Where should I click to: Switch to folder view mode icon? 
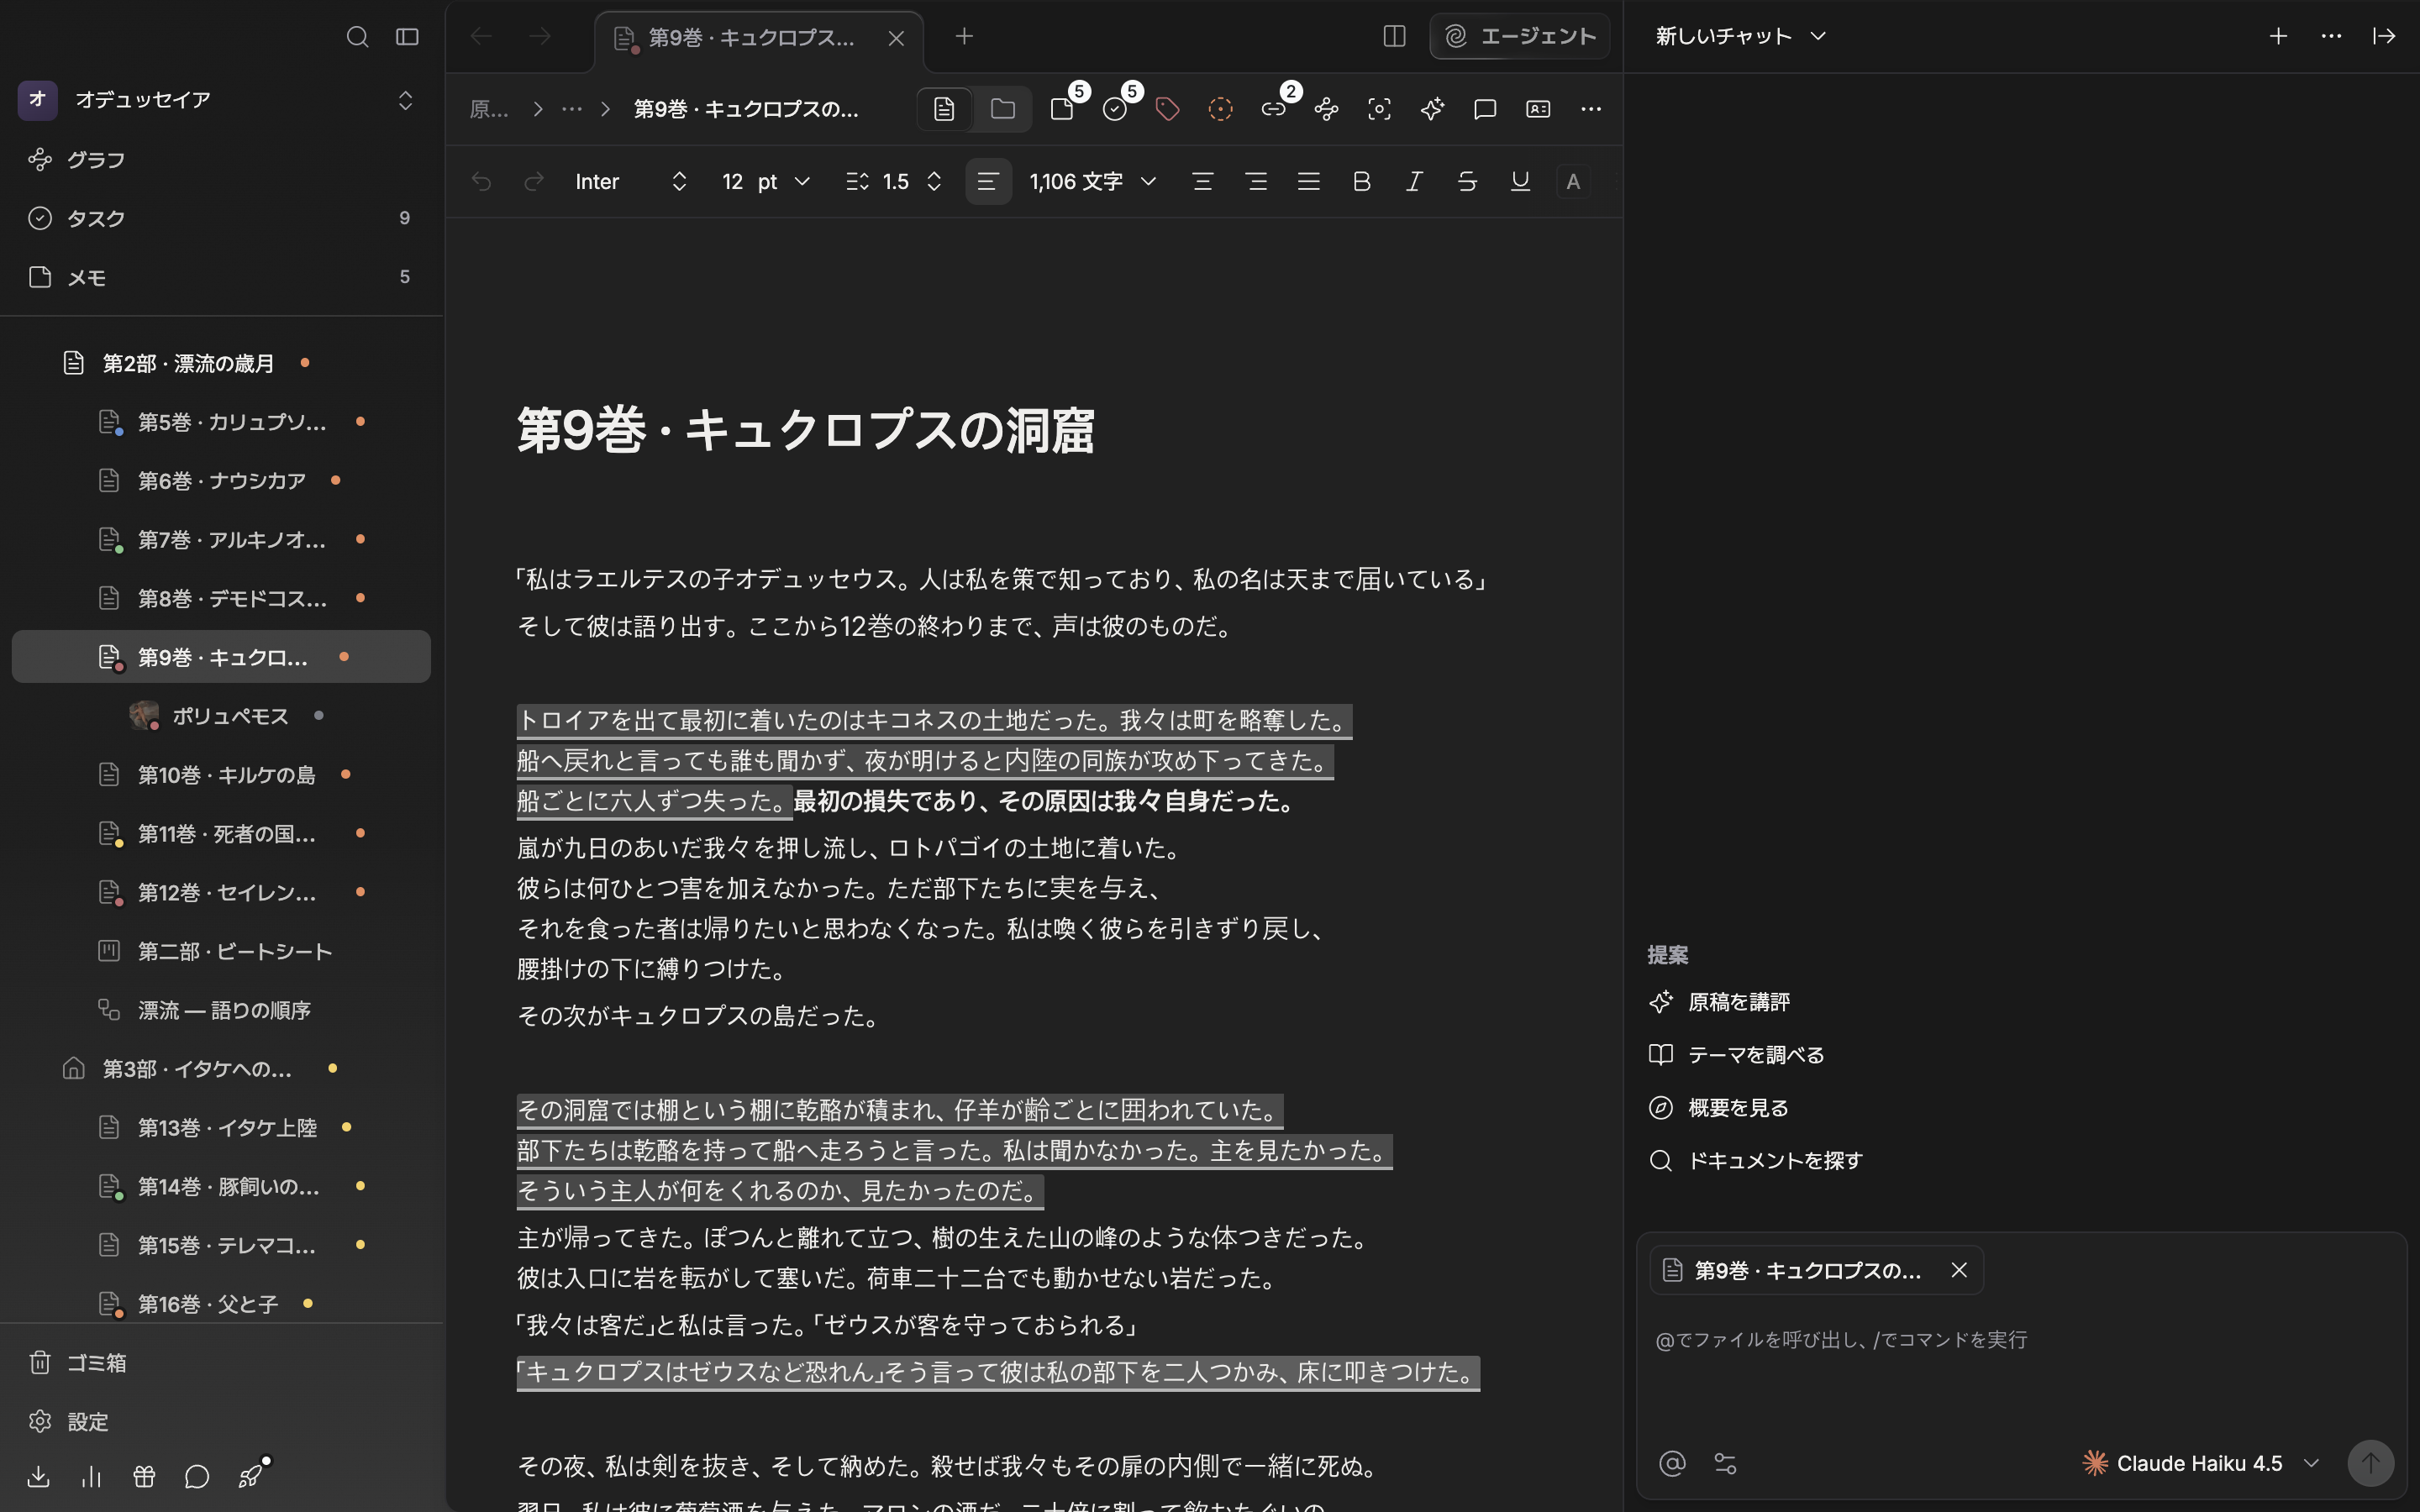click(x=1002, y=109)
